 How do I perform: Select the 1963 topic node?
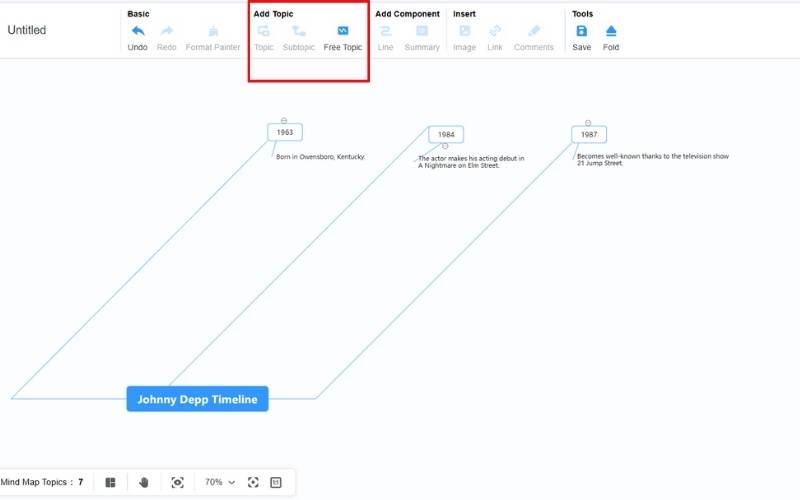point(285,132)
